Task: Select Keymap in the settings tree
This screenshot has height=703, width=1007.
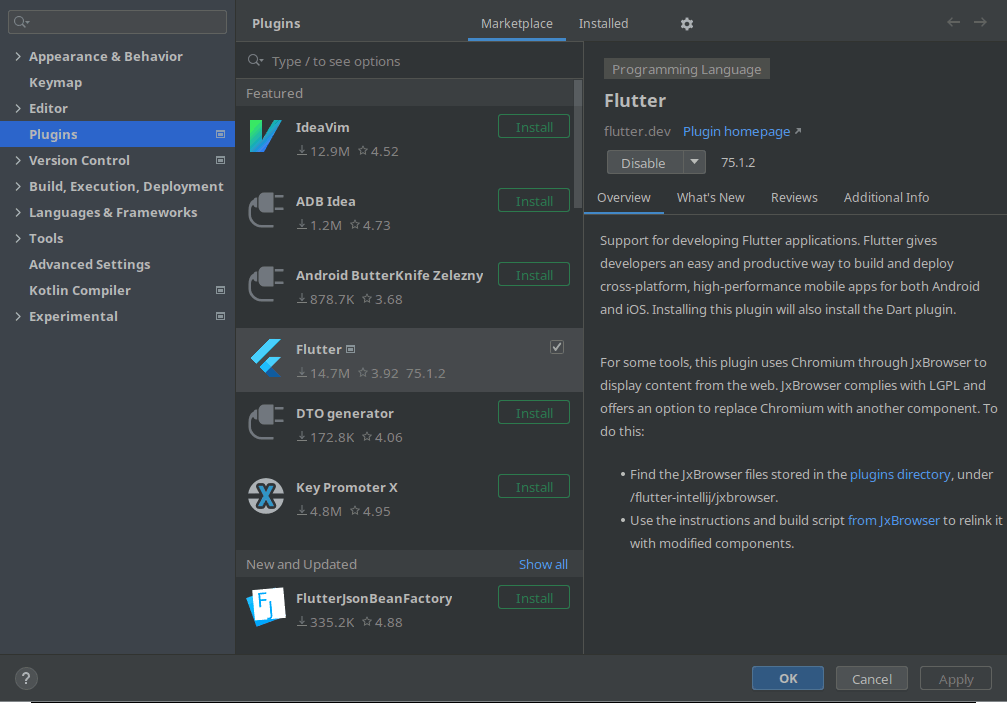Action: pos(55,83)
